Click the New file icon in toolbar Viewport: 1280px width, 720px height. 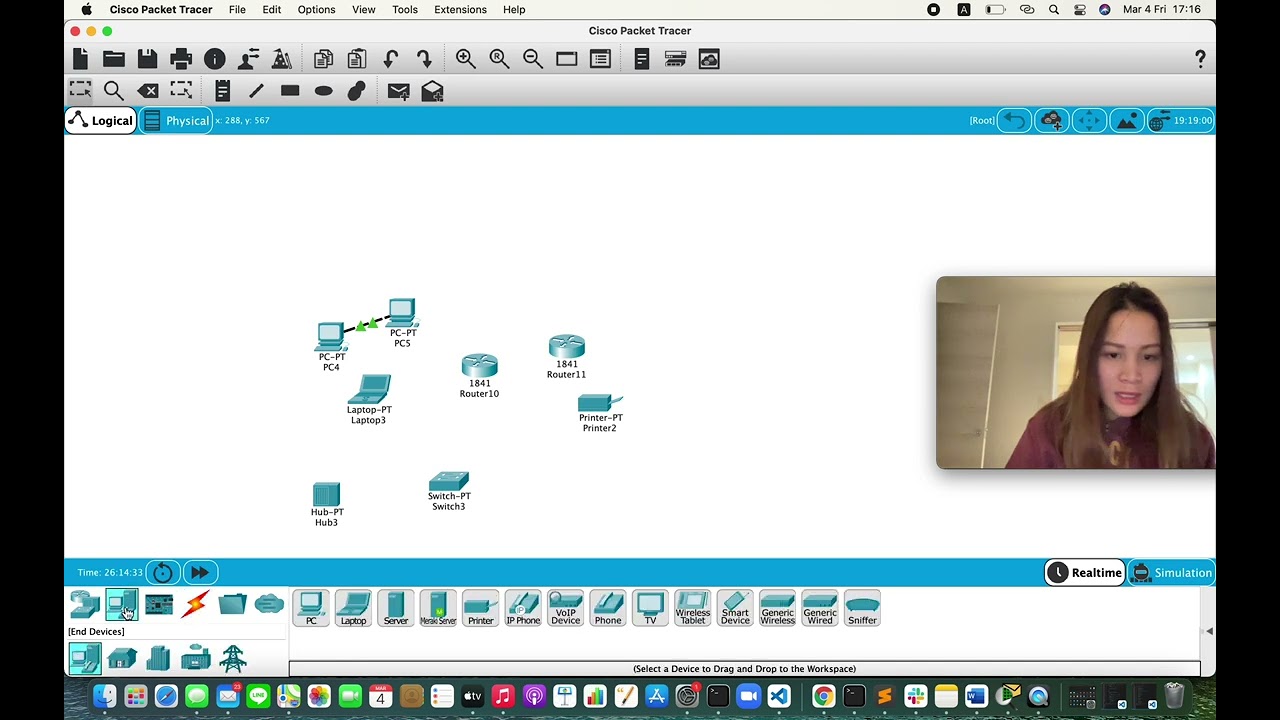coord(81,60)
